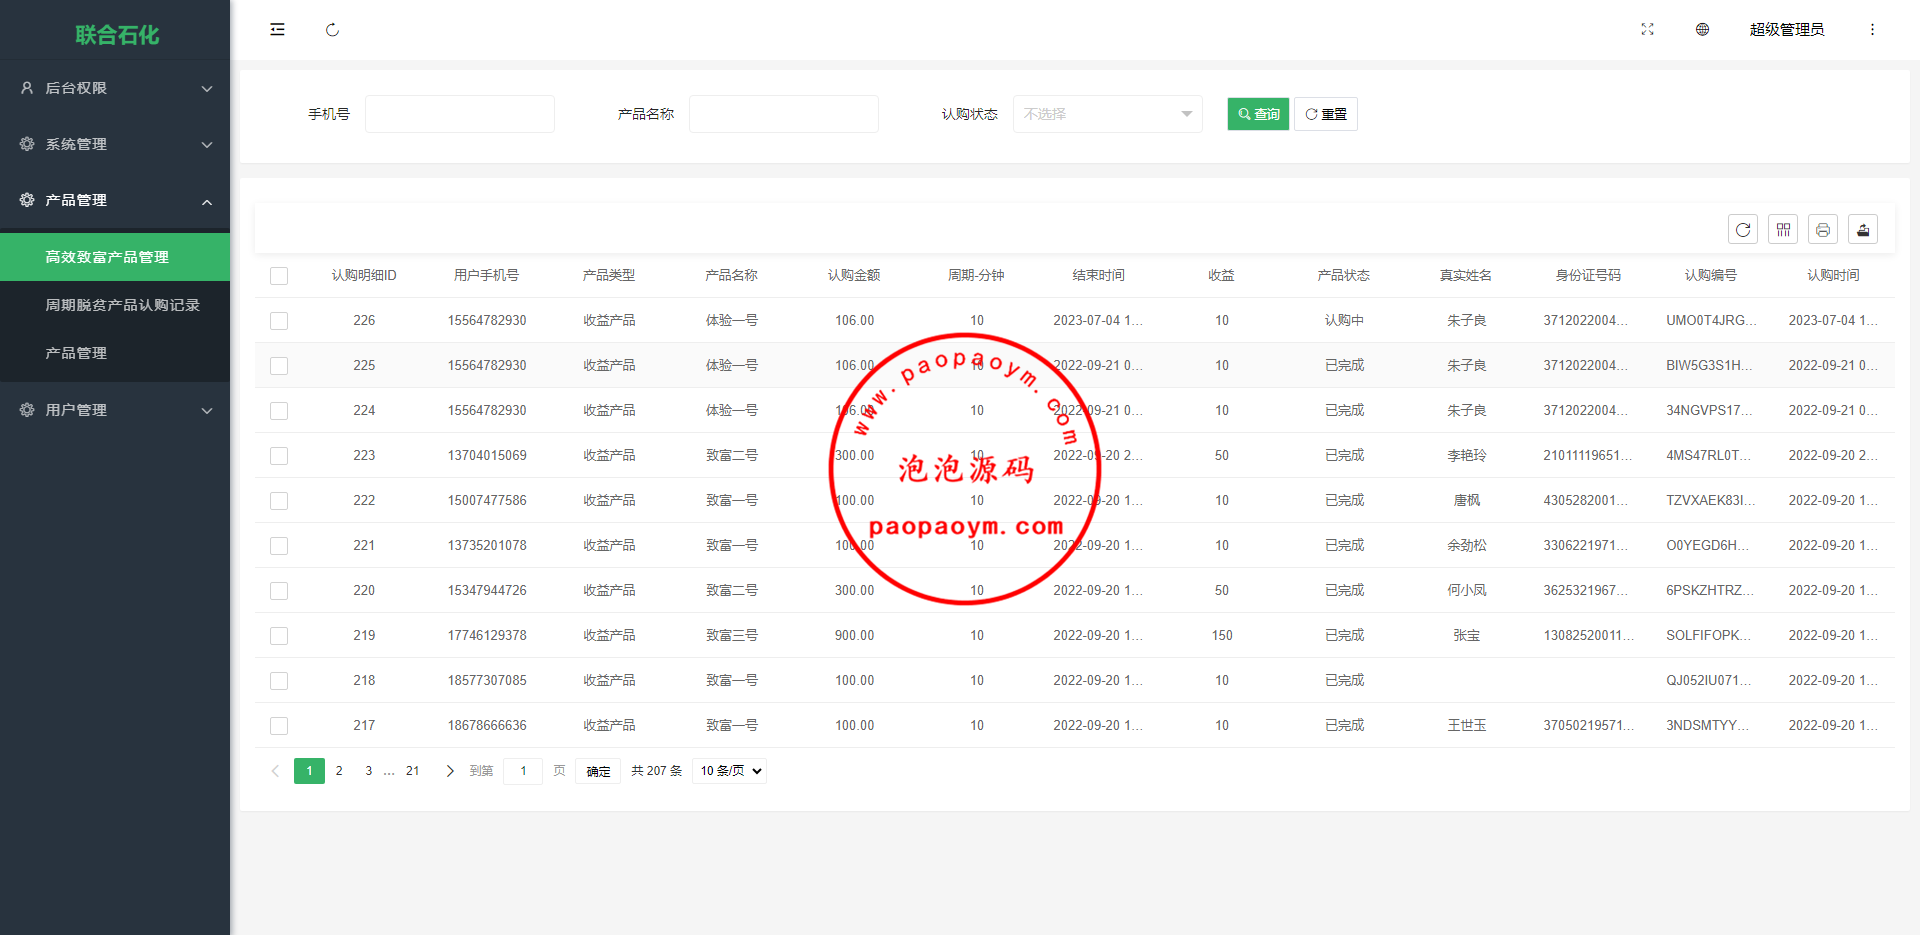This screenshot has height=935, width=1920.
Task: Enter fullscreen mode via the header icon
Action: click(1647, 30)
